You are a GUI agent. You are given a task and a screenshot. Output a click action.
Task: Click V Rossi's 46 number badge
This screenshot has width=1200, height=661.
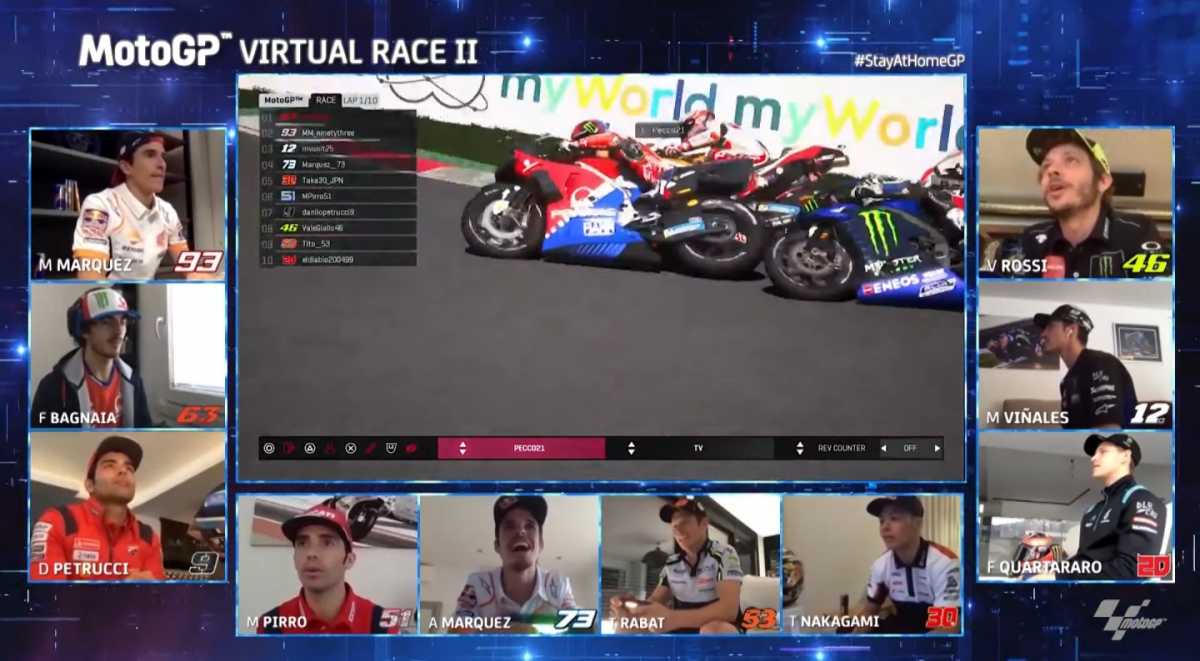pos(1145,264)
